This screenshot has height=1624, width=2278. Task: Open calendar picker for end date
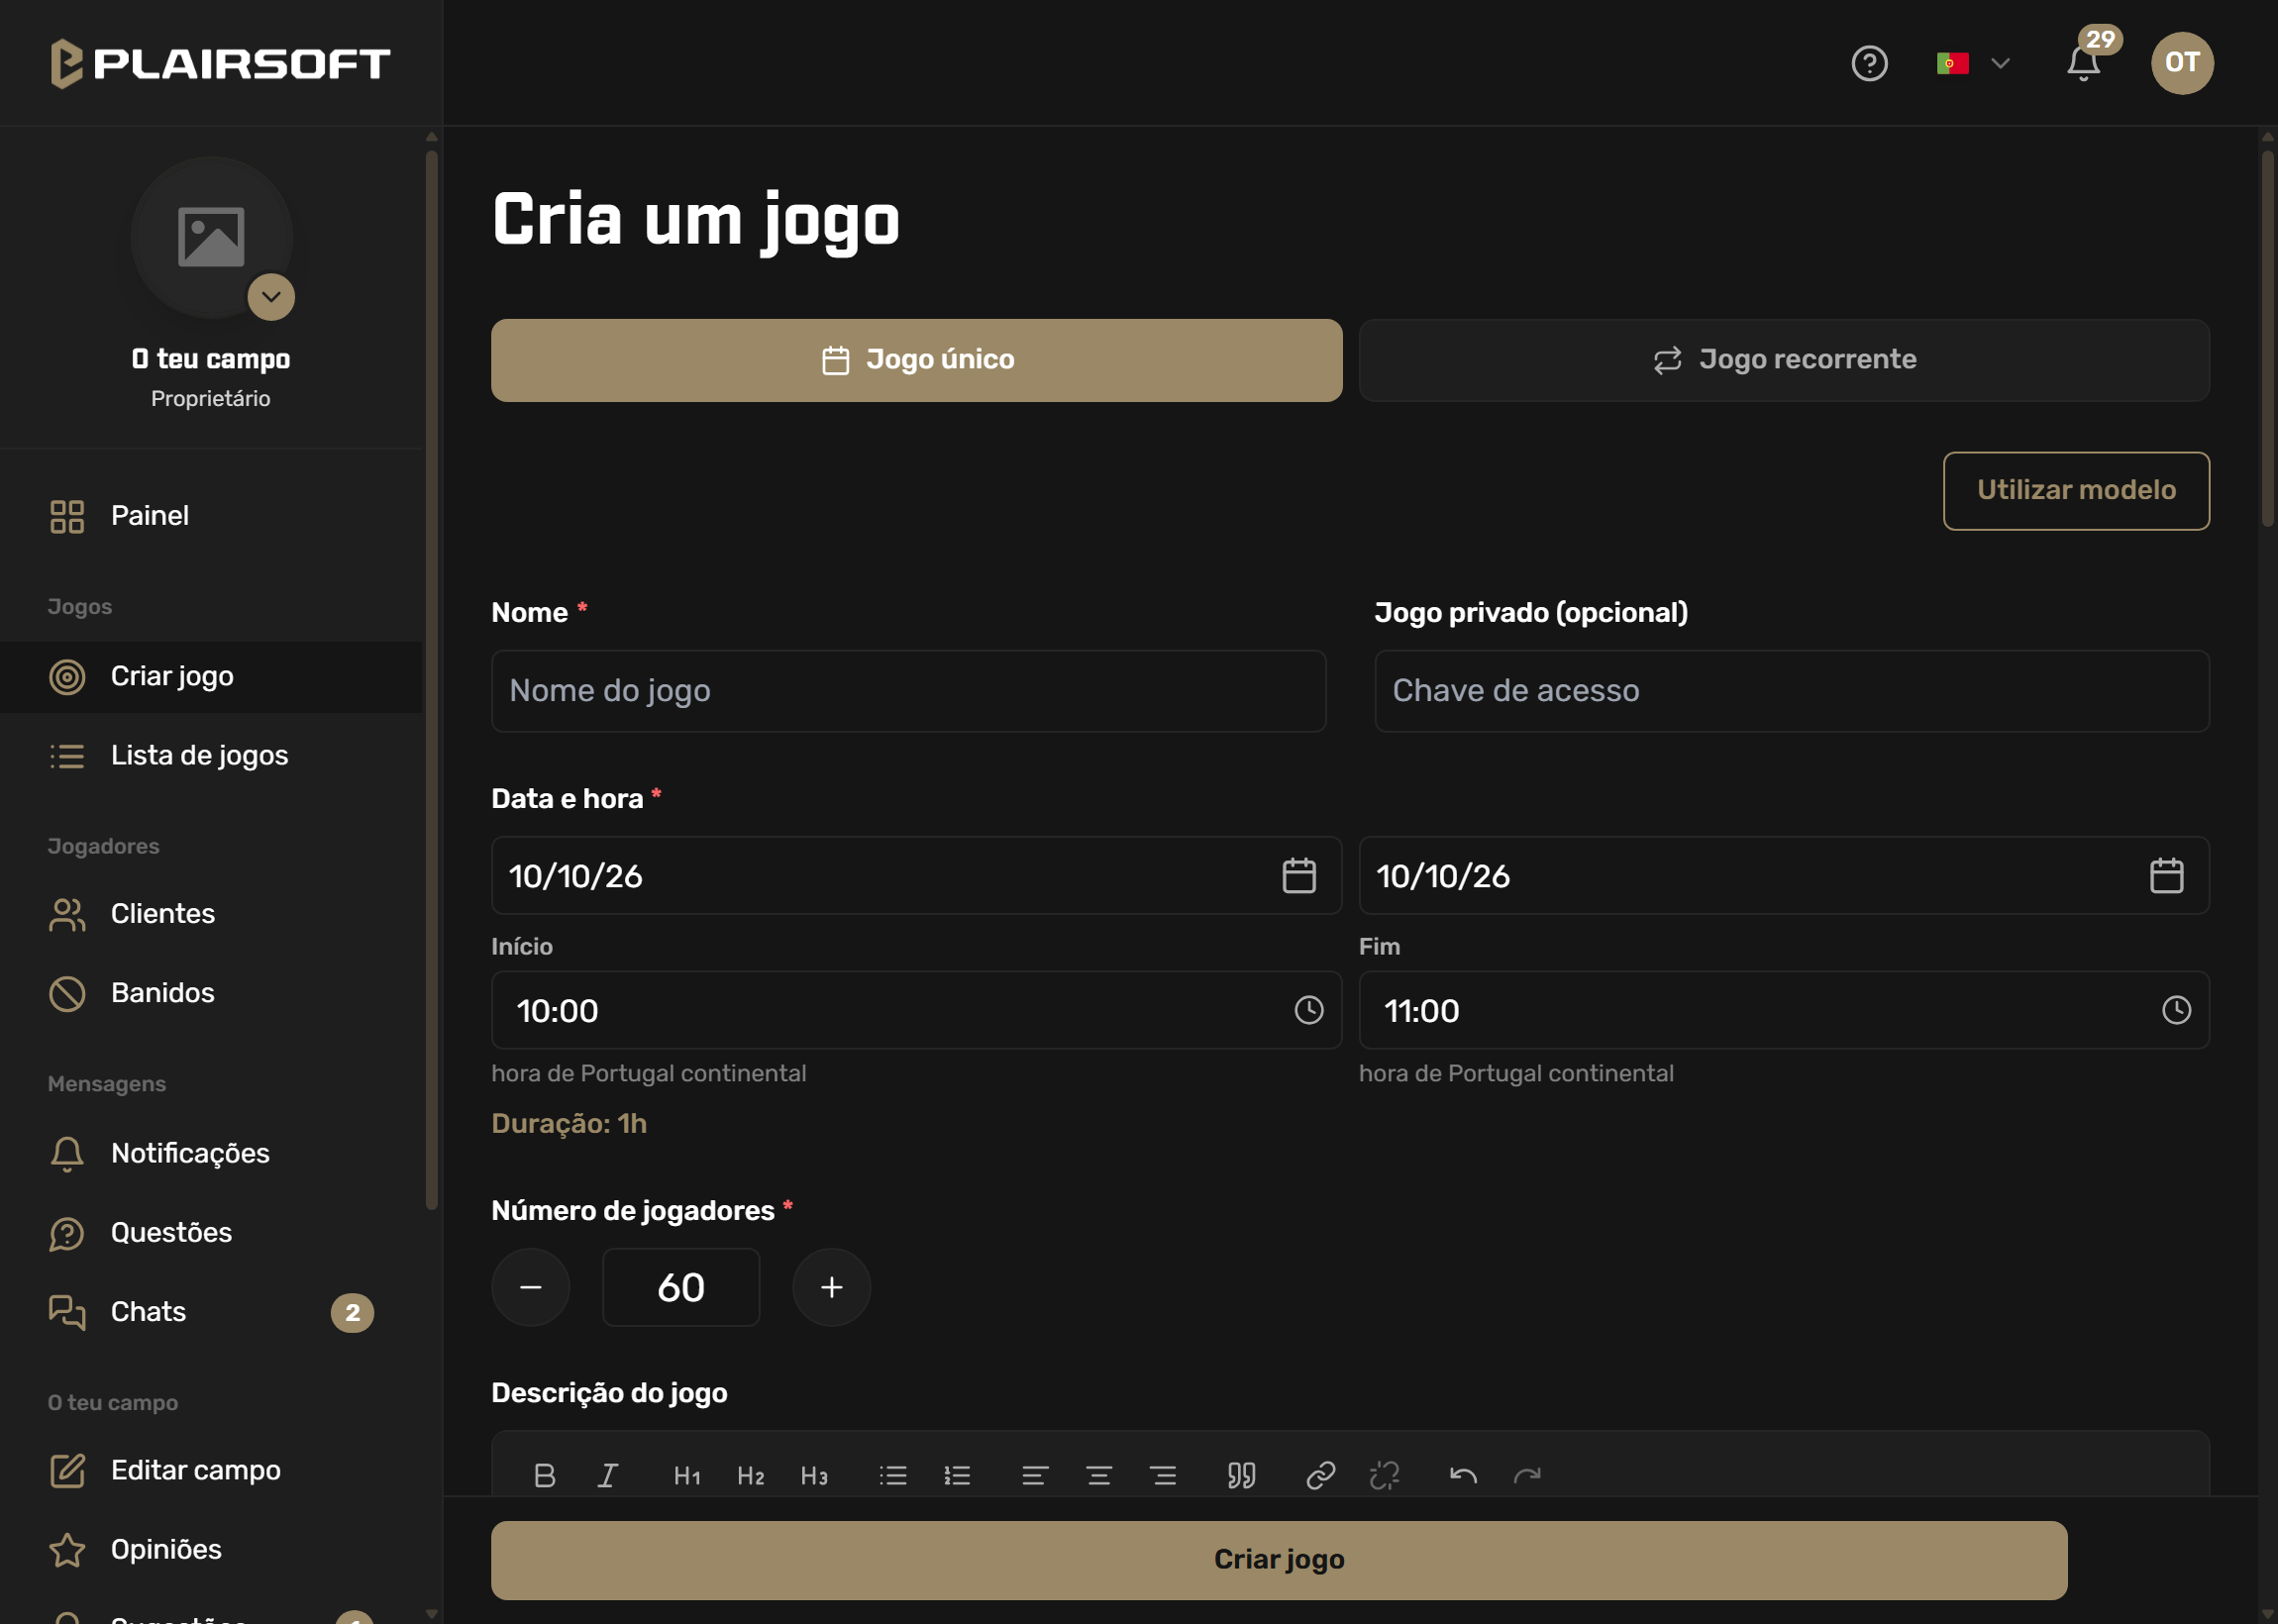tap(2167, 876)
